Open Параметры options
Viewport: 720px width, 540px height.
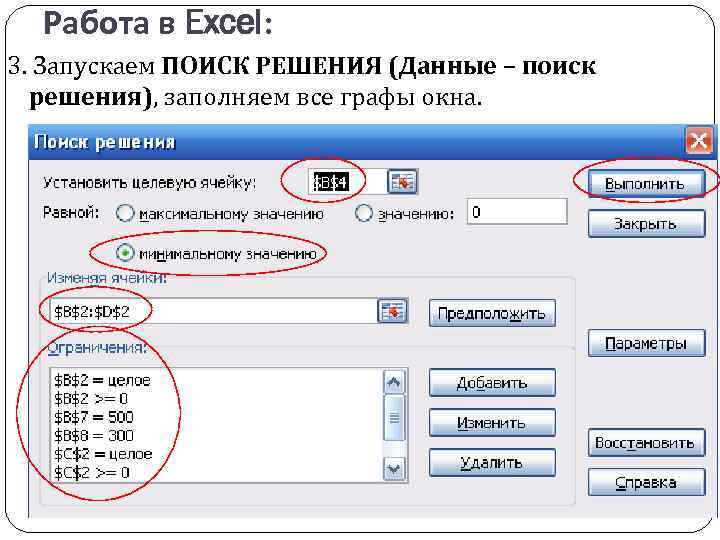coord(646,343)
